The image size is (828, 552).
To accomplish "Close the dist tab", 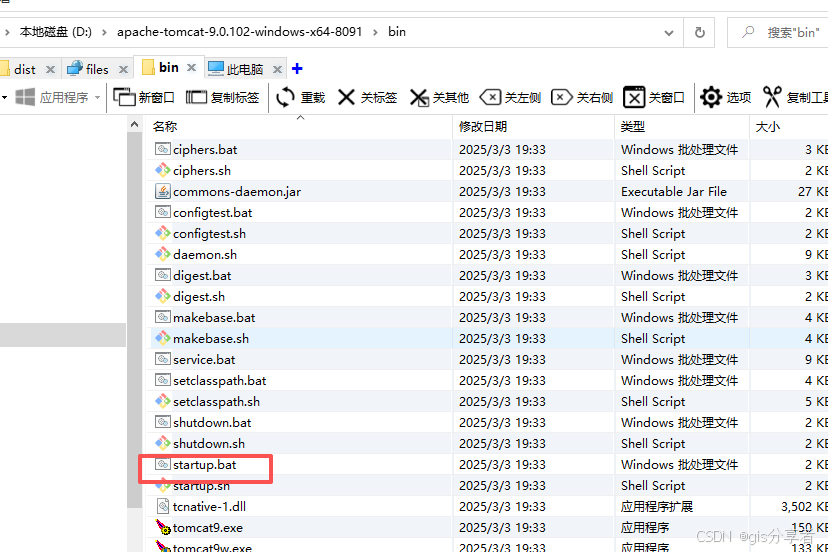I will tap(50, 69).
